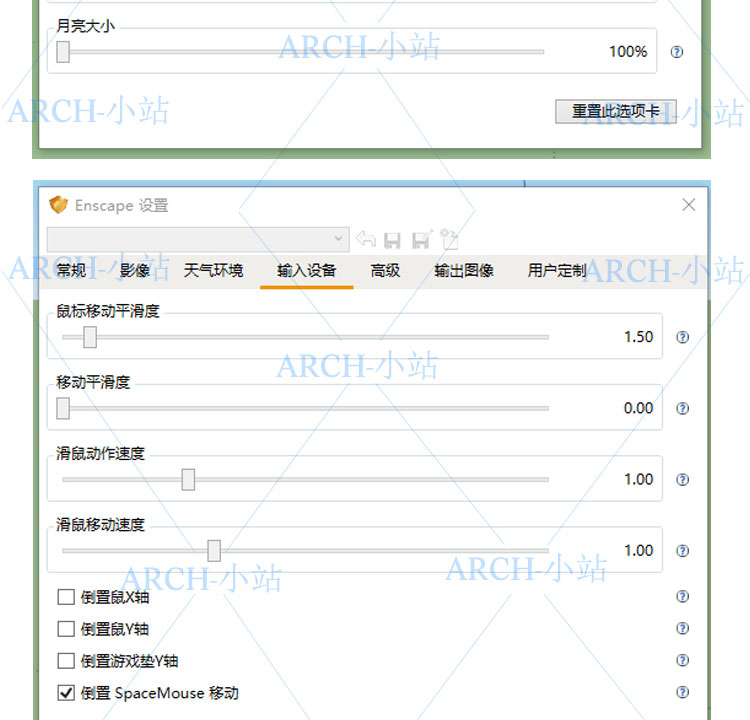Open the preset dropdown list
Viewport: 750px width, 720px height.
click(x=339, y=239)
